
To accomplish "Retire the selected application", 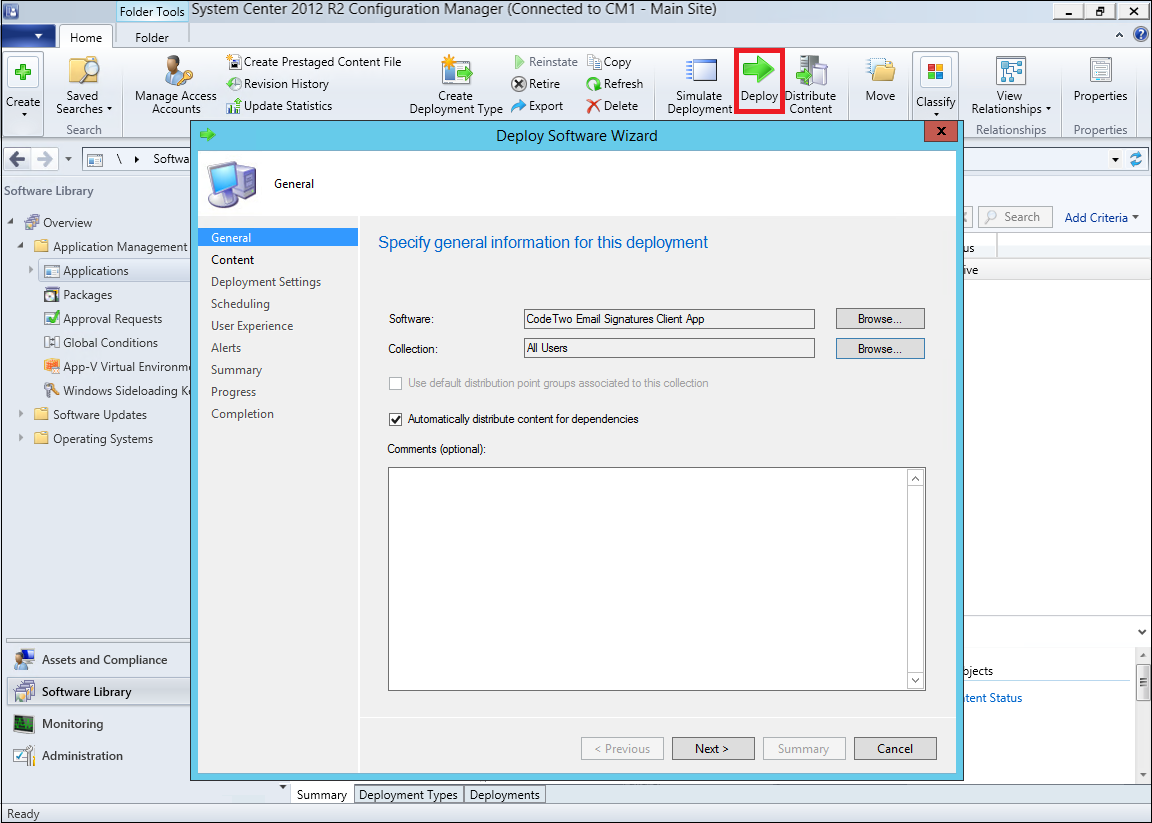I will click(x=536, y=84).
